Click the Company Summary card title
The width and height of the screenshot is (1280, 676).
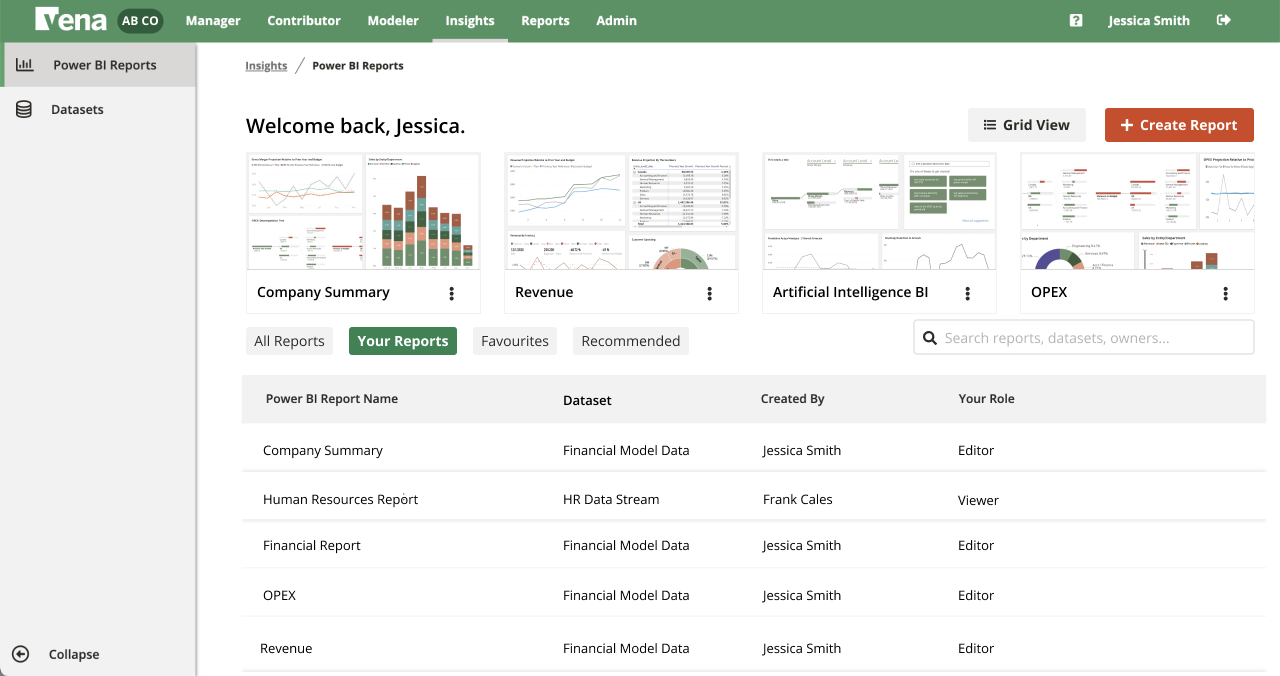(323, 292)
